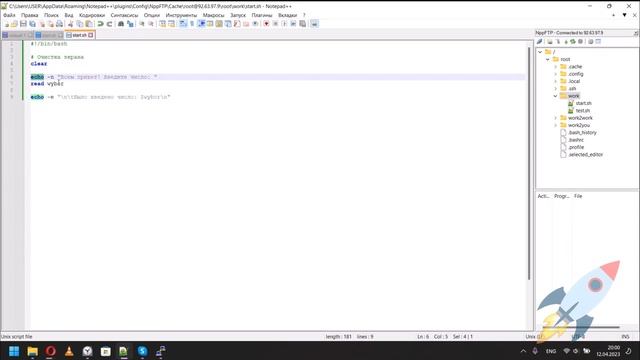
Task: Select start.sh in the FTP tree
Action: click(583, 103)
